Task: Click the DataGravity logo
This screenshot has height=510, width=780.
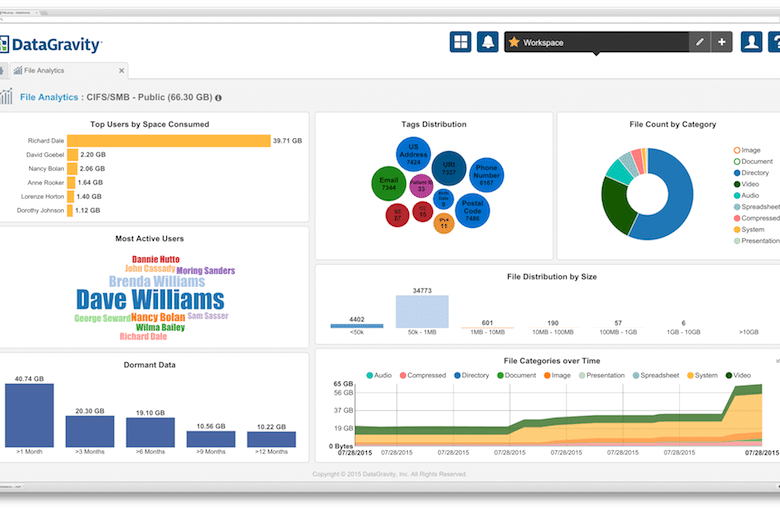Action: [x=51, y=45]
